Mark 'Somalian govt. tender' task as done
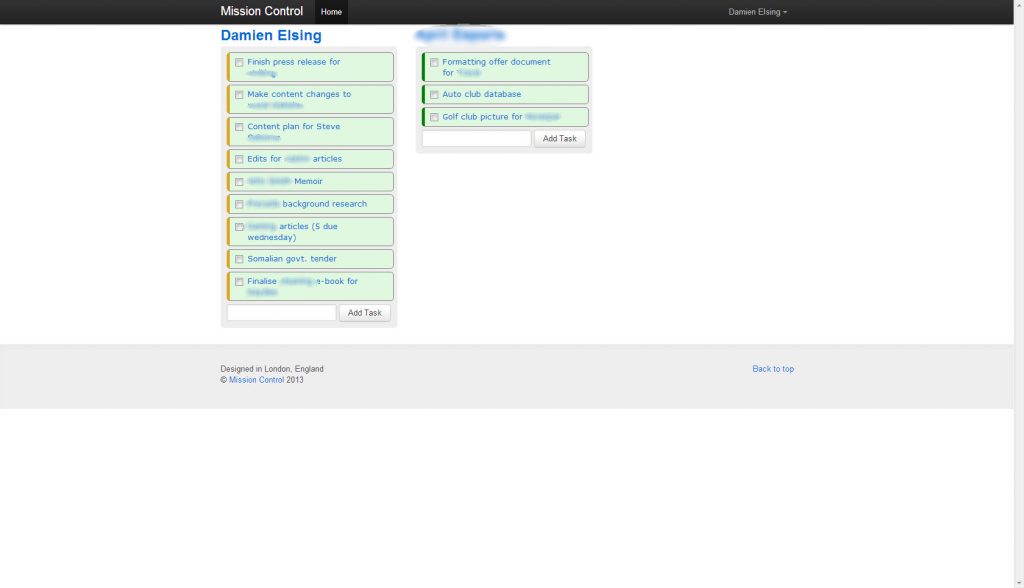The image size is (1024, 588). (239, 259)
